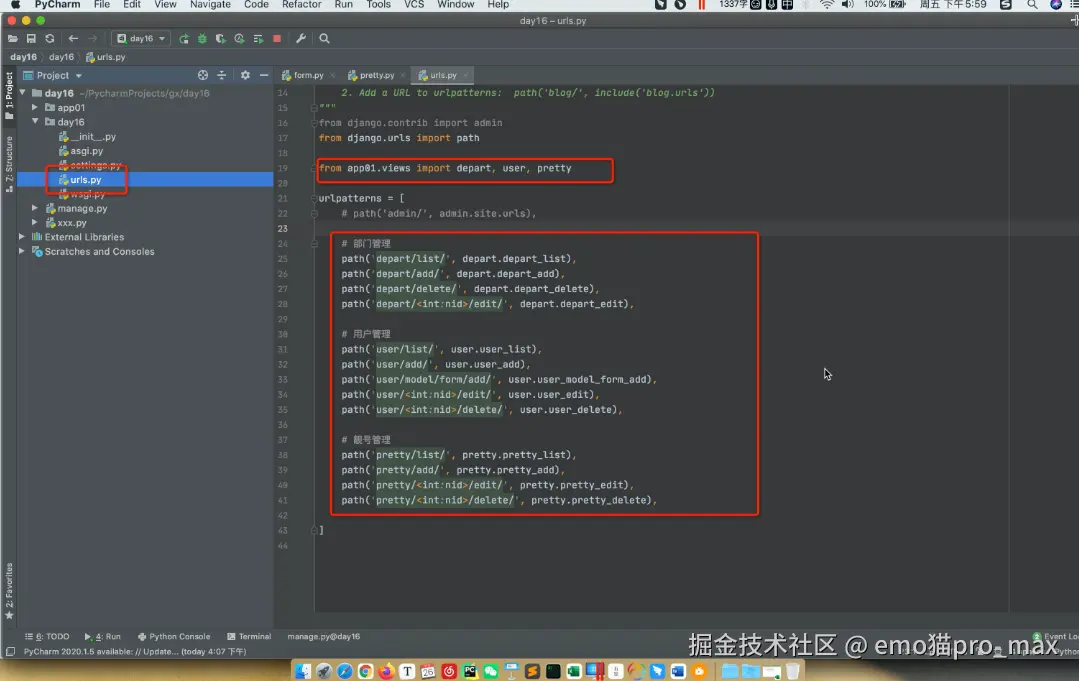Click the Run with Coverage icon
1079x681 pixels.
(x=221, y=39)
